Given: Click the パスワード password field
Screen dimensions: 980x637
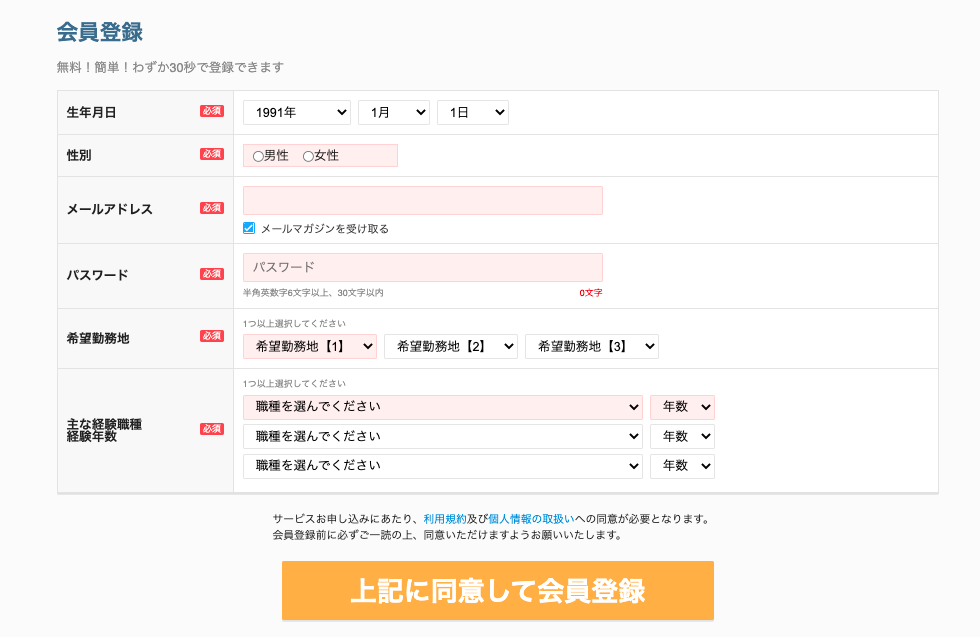Looking at the screenshot, I should 422,267.
